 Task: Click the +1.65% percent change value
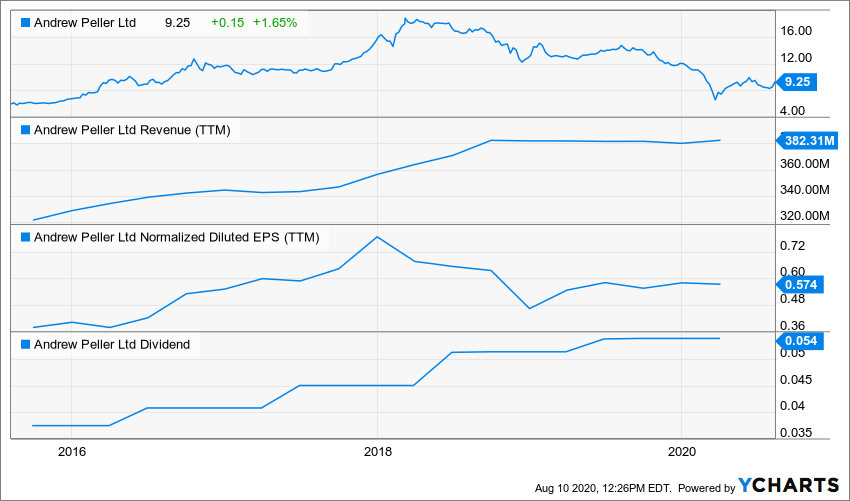[275, 23]
